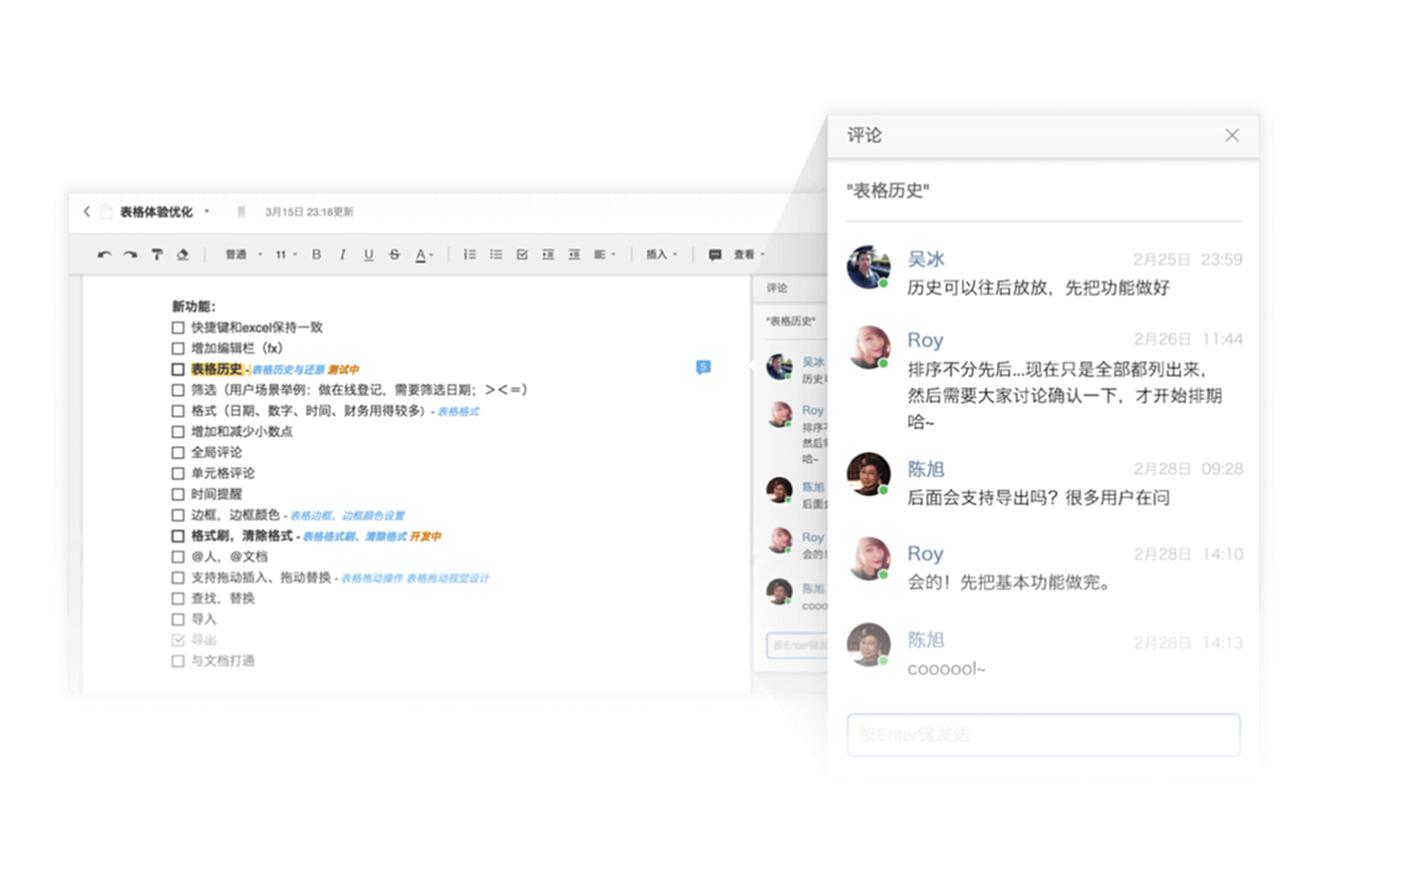Apply strikethrough formatting

click(394, 255)
